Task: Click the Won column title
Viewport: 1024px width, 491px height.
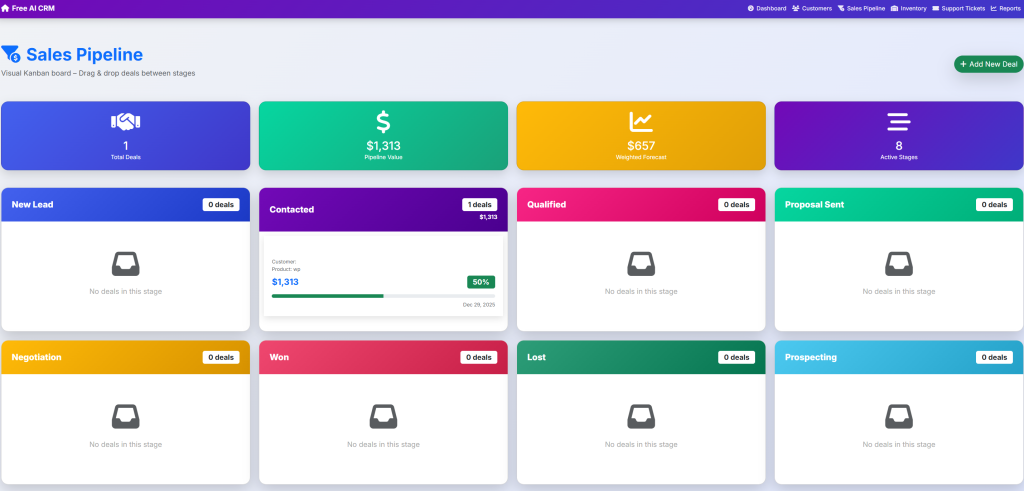Action: pos(279,357)
